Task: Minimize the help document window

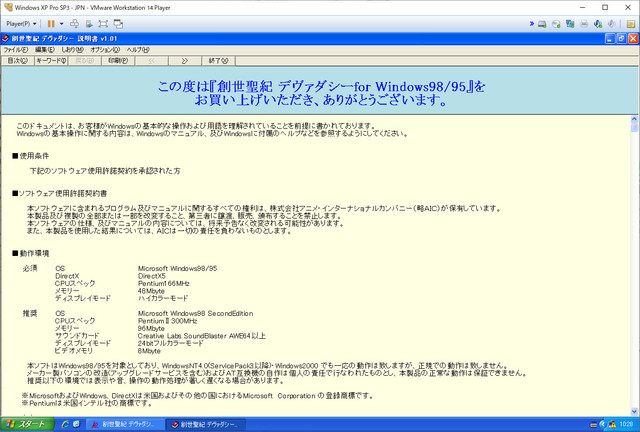Action: click(610, 39)
